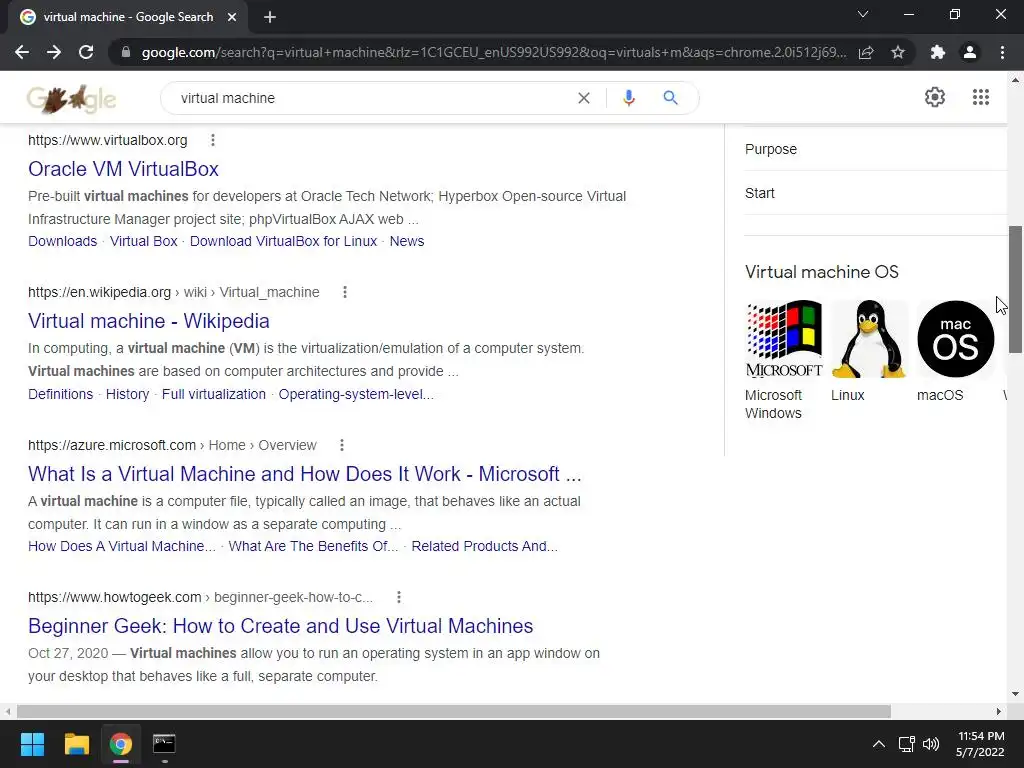This screenshot has width=1024, height=768.
Task: Open the Virtual machine - Wikipedia result
Action: pos(149,321)
